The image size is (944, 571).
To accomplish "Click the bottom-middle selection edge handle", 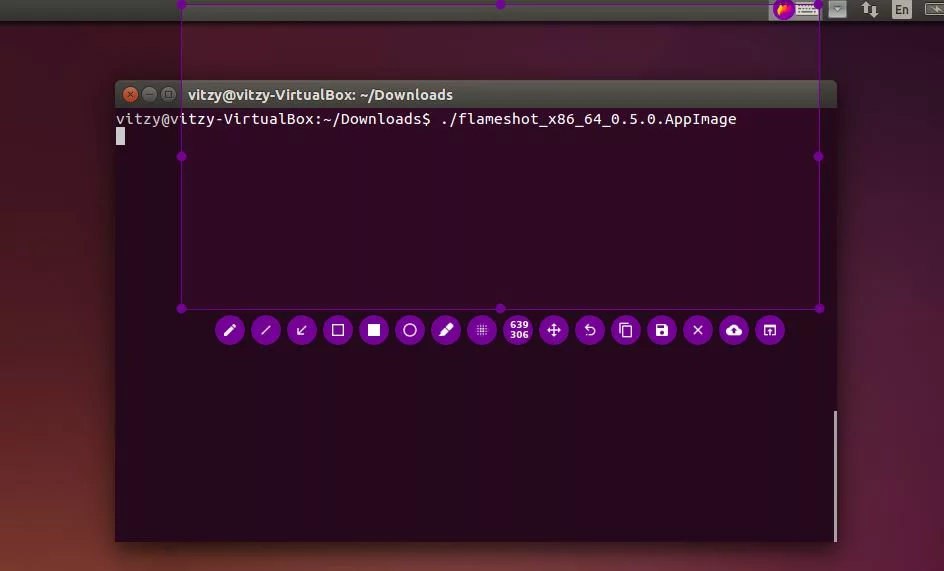I will point(500,308).
